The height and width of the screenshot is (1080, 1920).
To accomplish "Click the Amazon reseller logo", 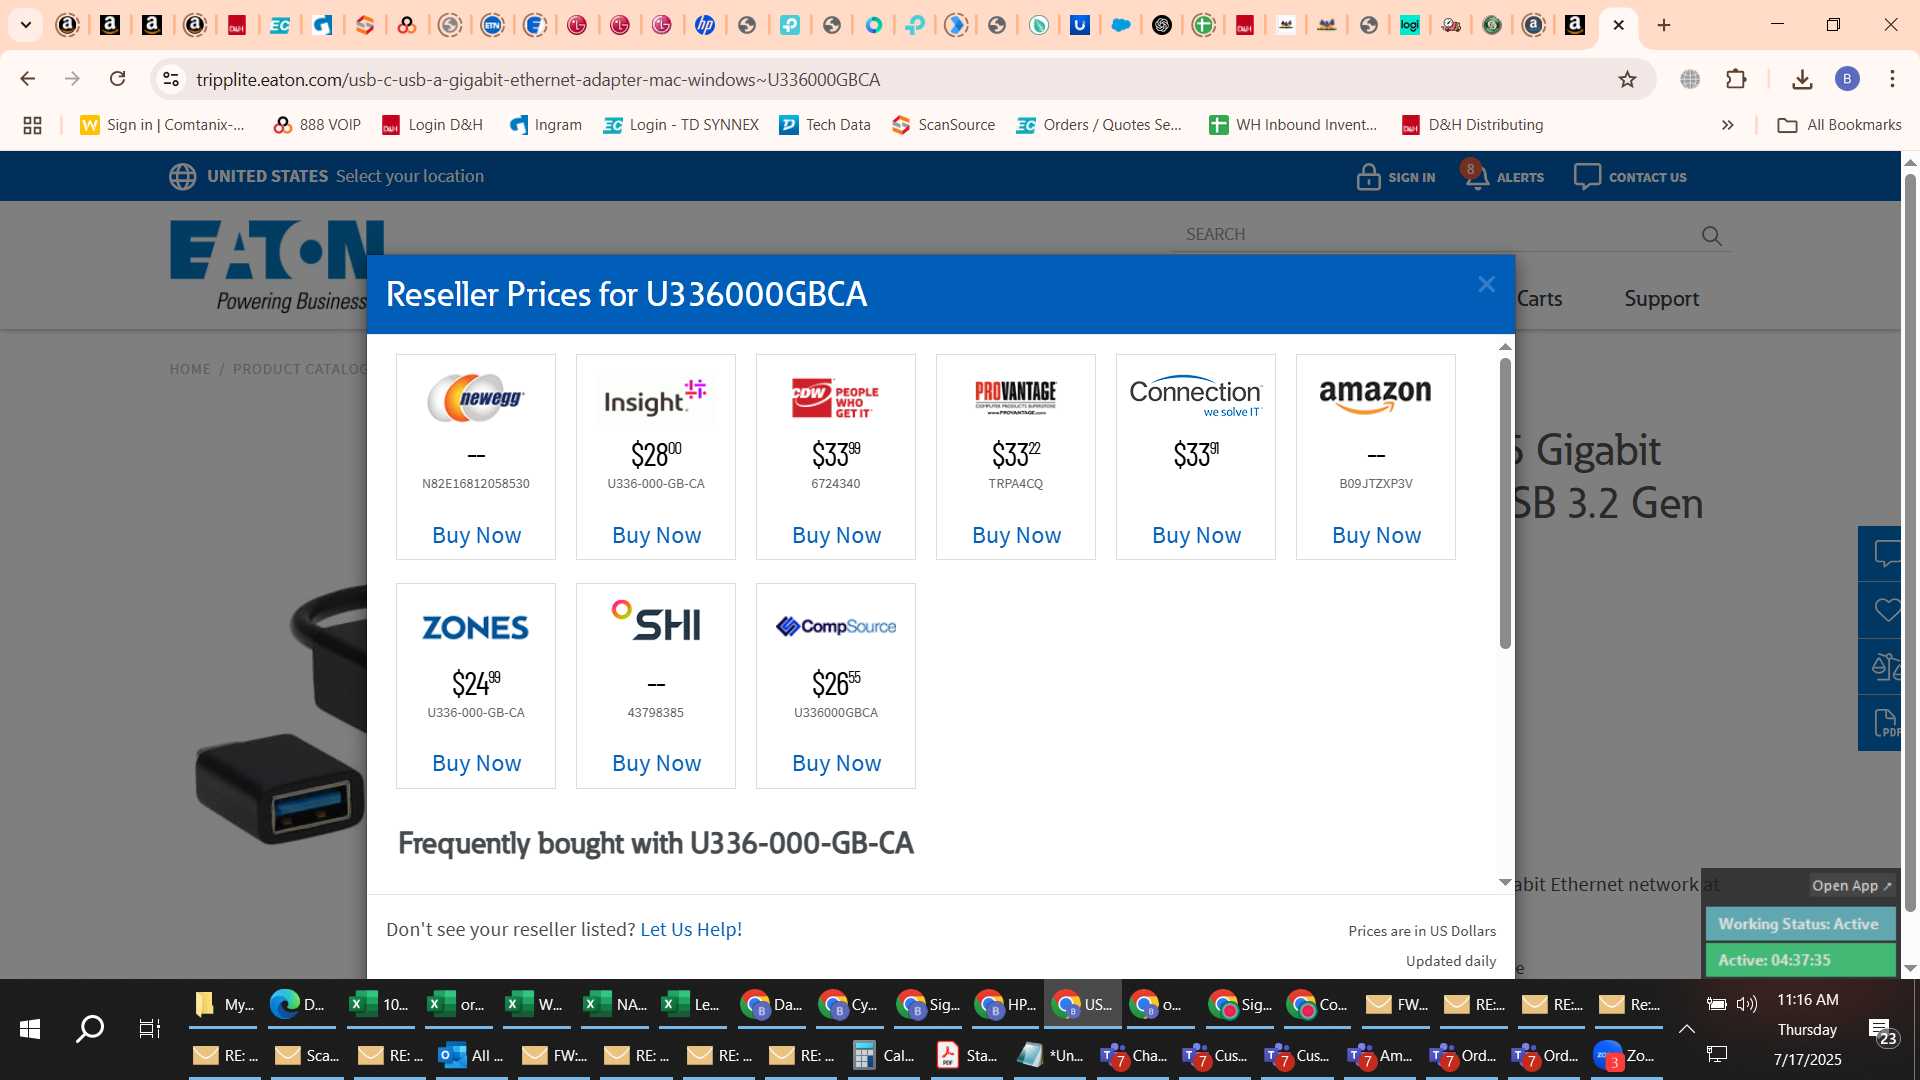I will click(1376, 396).
